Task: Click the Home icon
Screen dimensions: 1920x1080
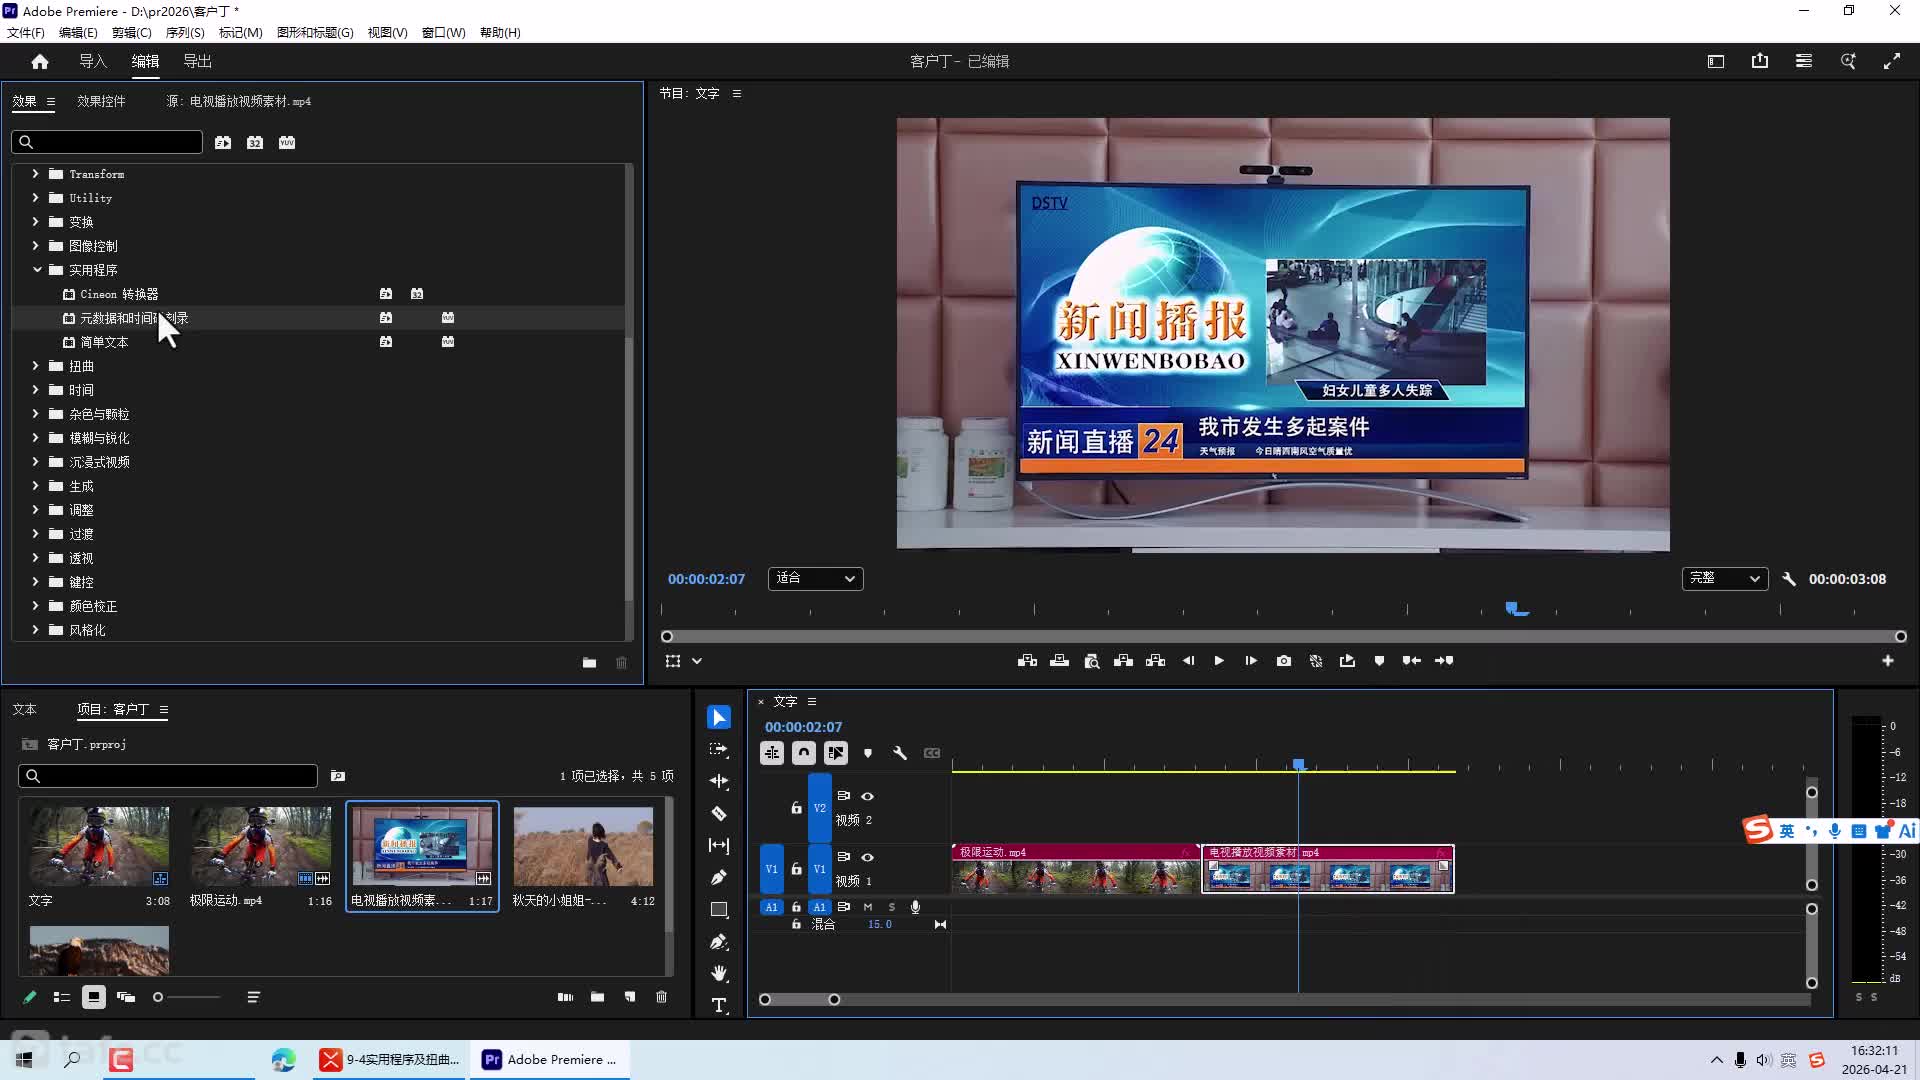Action: pos(40,61)
